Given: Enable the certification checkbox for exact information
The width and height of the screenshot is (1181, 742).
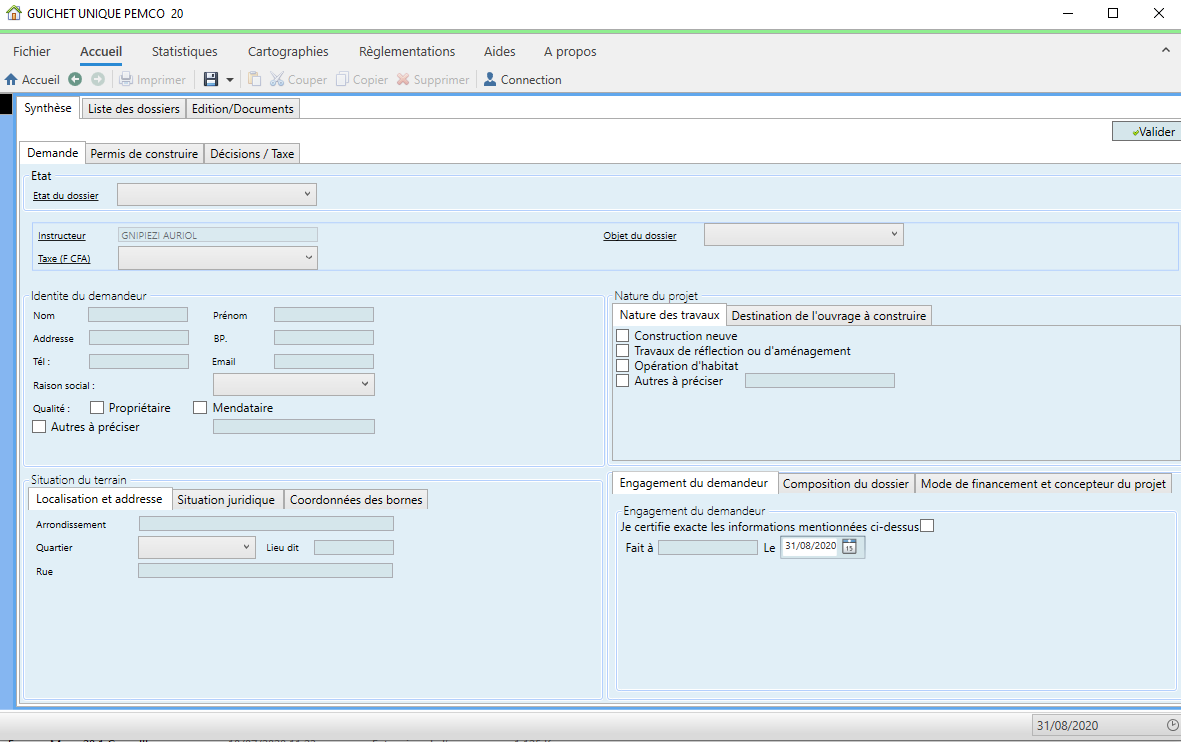Looking at the screenshot, I should click(x=927, y=526).
